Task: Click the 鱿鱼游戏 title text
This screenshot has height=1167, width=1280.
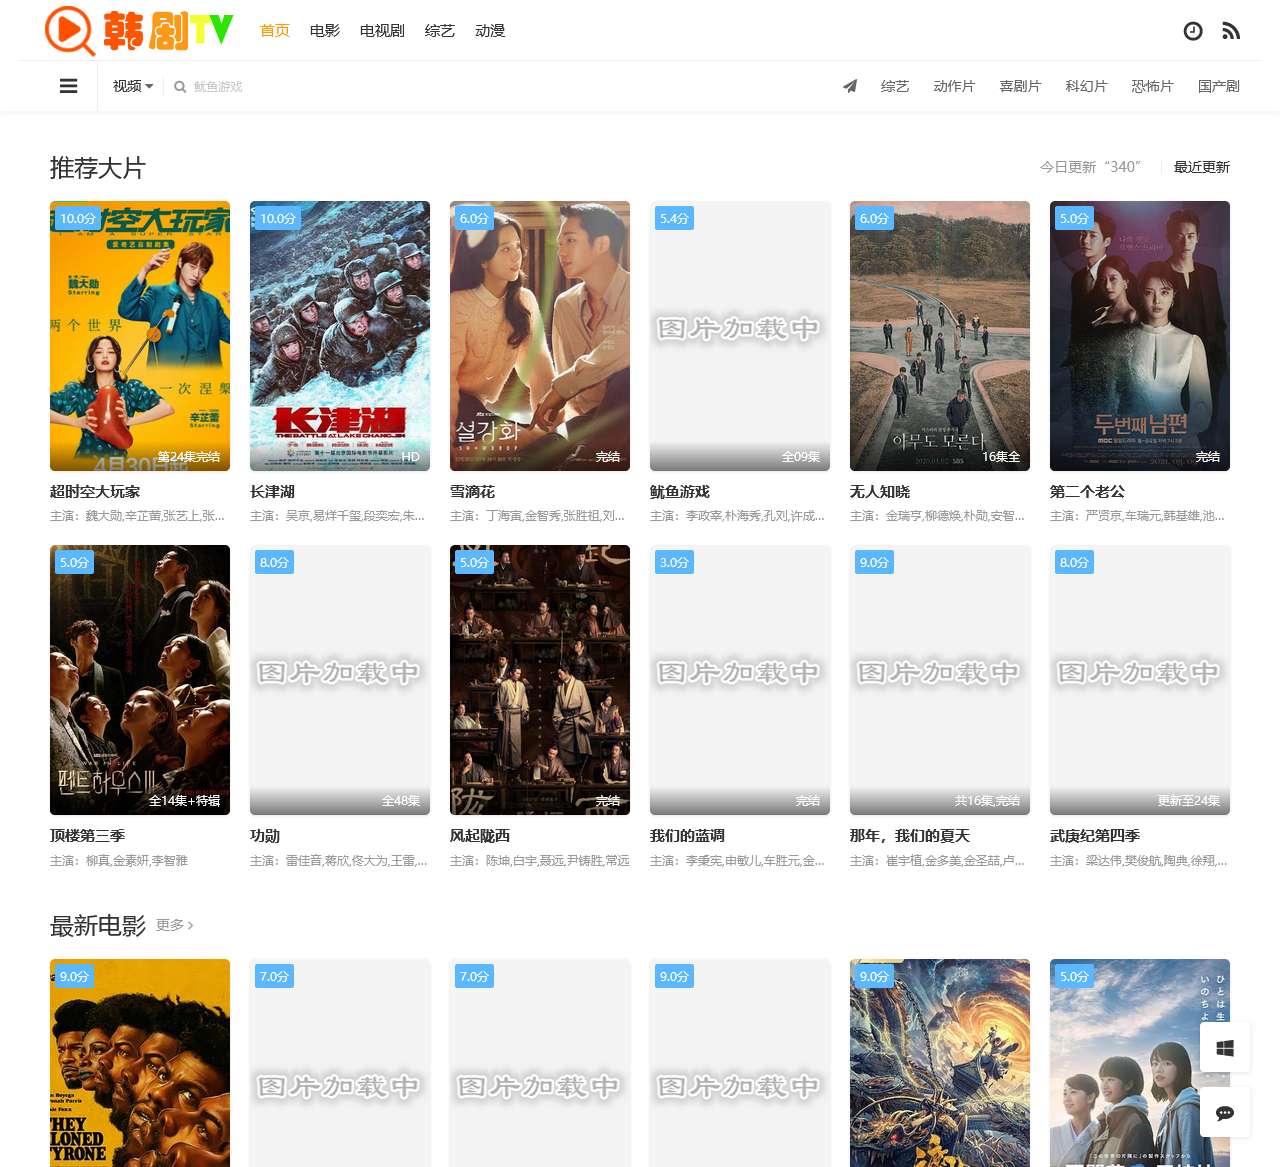Action: [x=680, y=492]
